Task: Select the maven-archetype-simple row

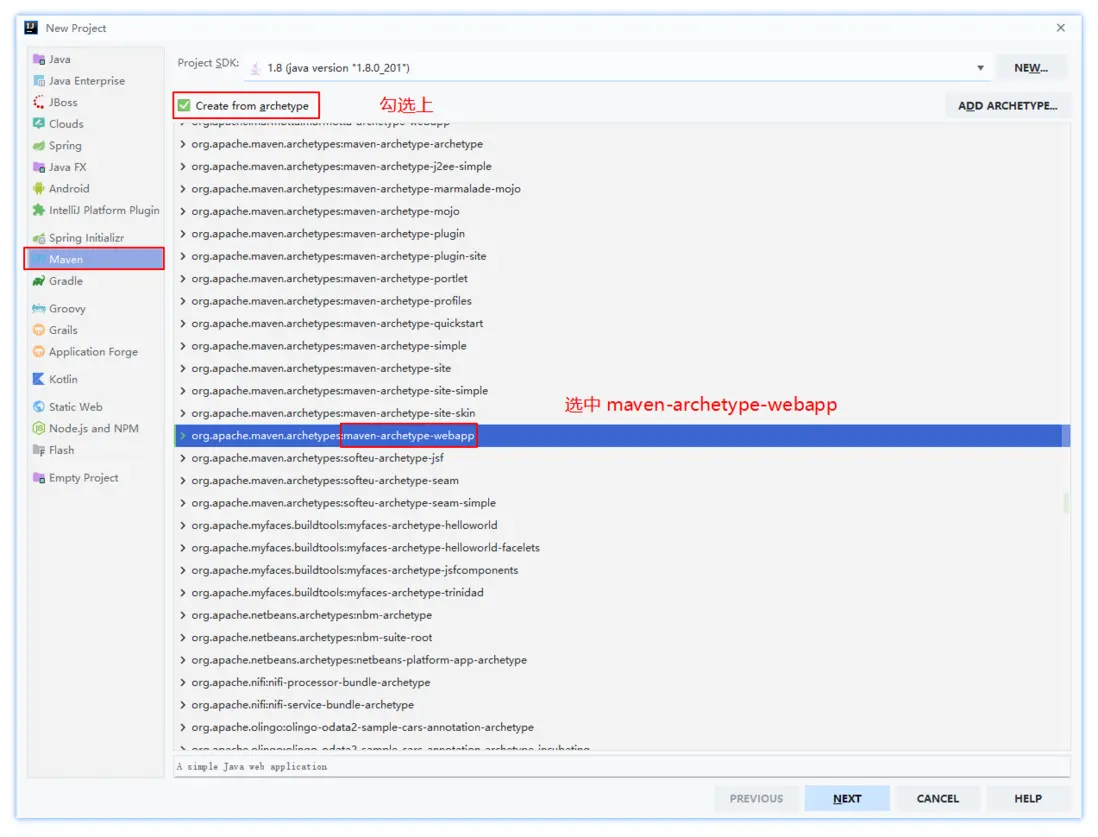Action: (622, 346)
